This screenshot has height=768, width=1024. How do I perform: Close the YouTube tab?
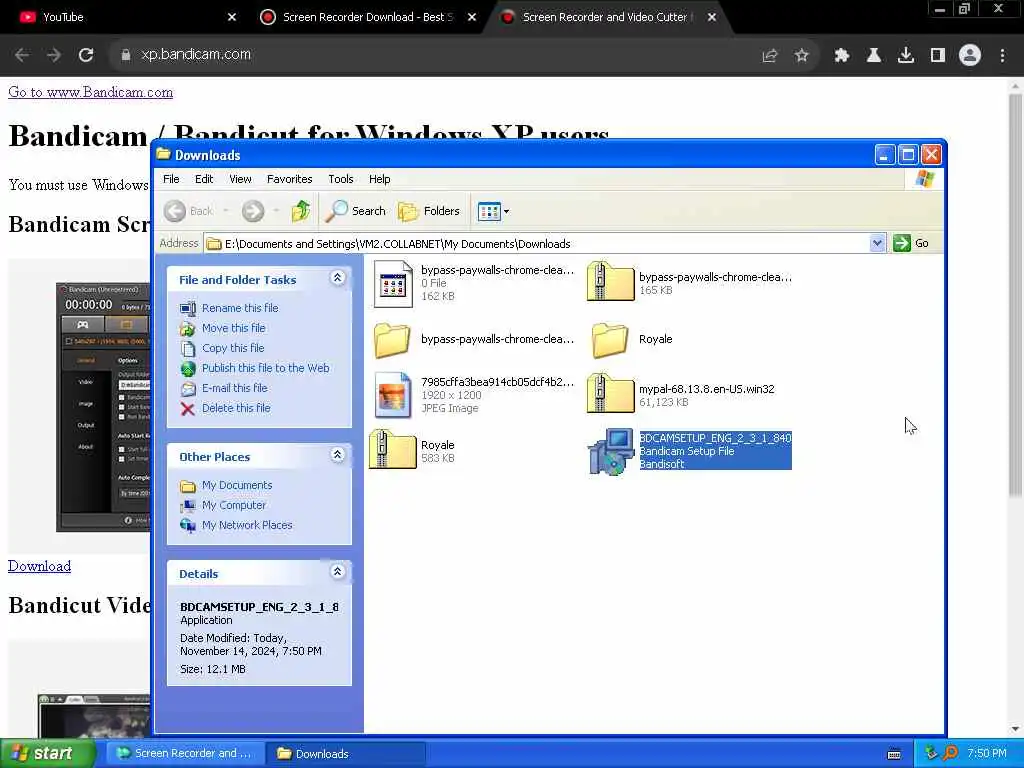point(232,17)
